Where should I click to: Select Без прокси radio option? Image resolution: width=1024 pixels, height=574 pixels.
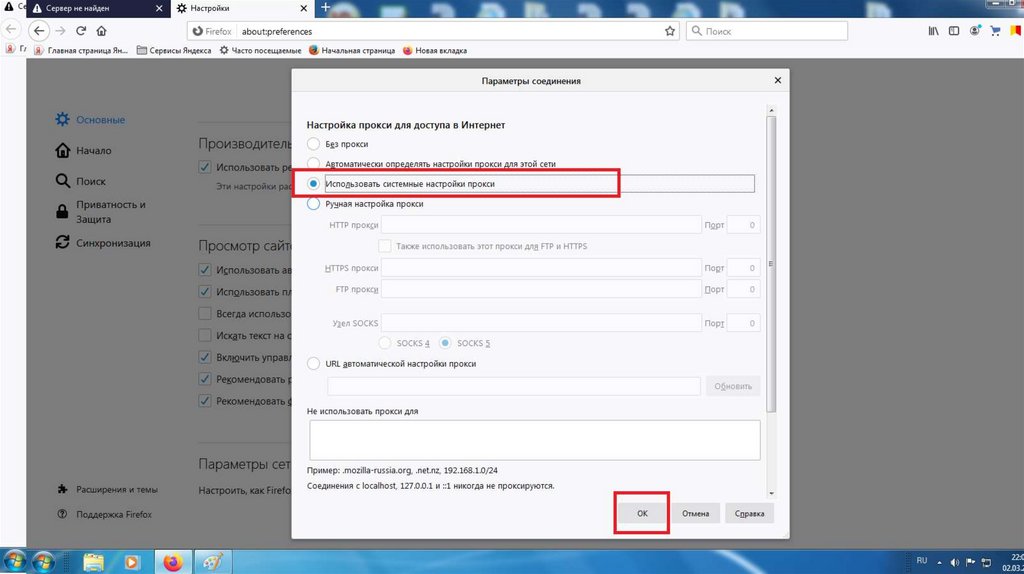[x=313, y=144]
